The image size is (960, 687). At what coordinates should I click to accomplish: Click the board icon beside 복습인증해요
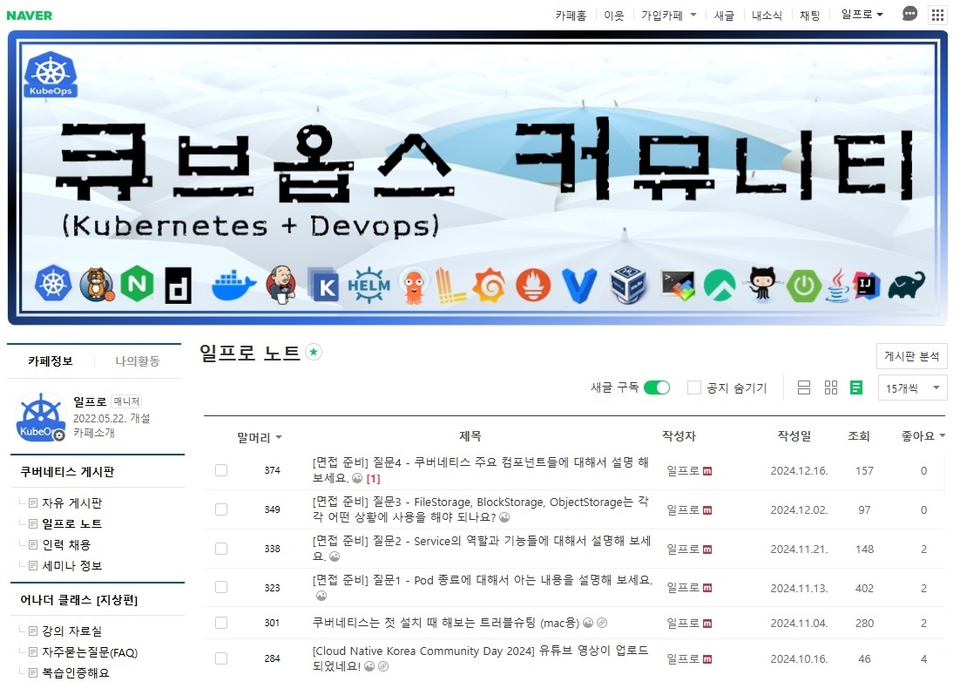tap(33, 673)
